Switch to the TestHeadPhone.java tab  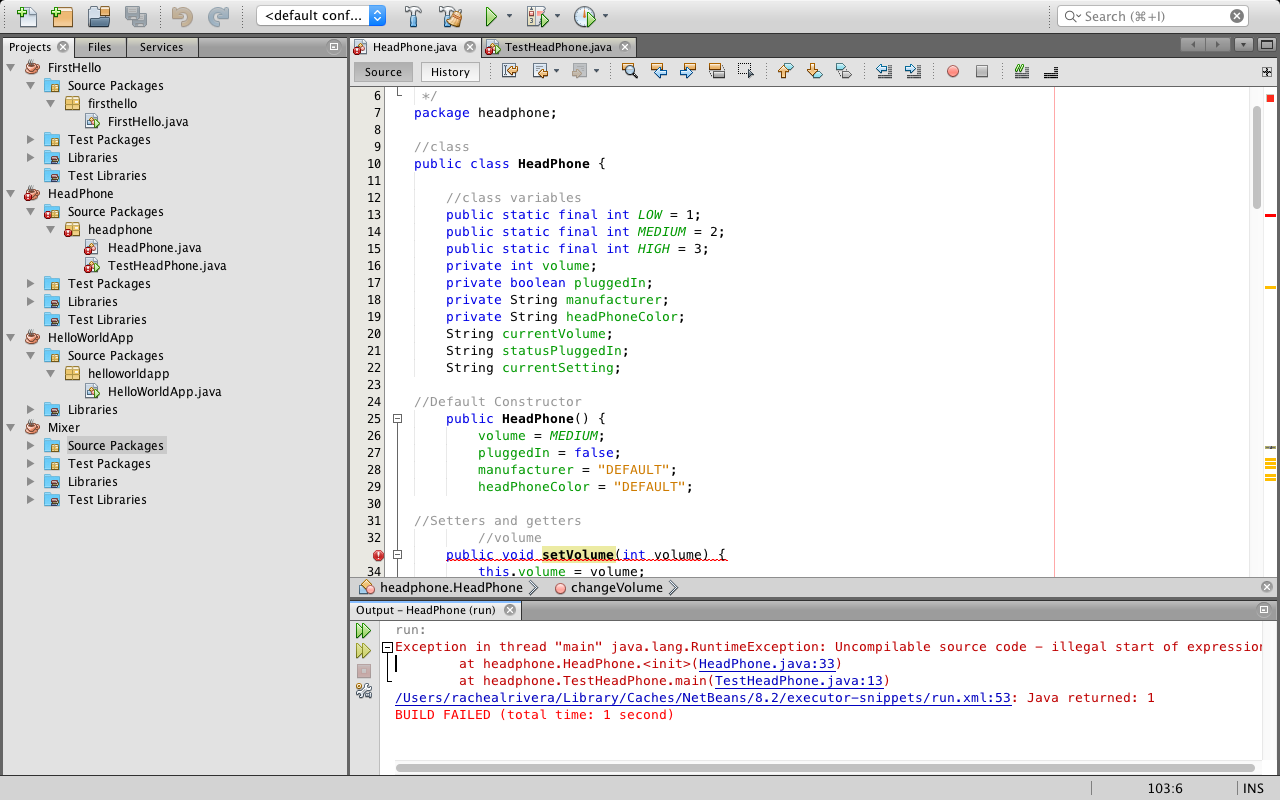tap(558, 47)
